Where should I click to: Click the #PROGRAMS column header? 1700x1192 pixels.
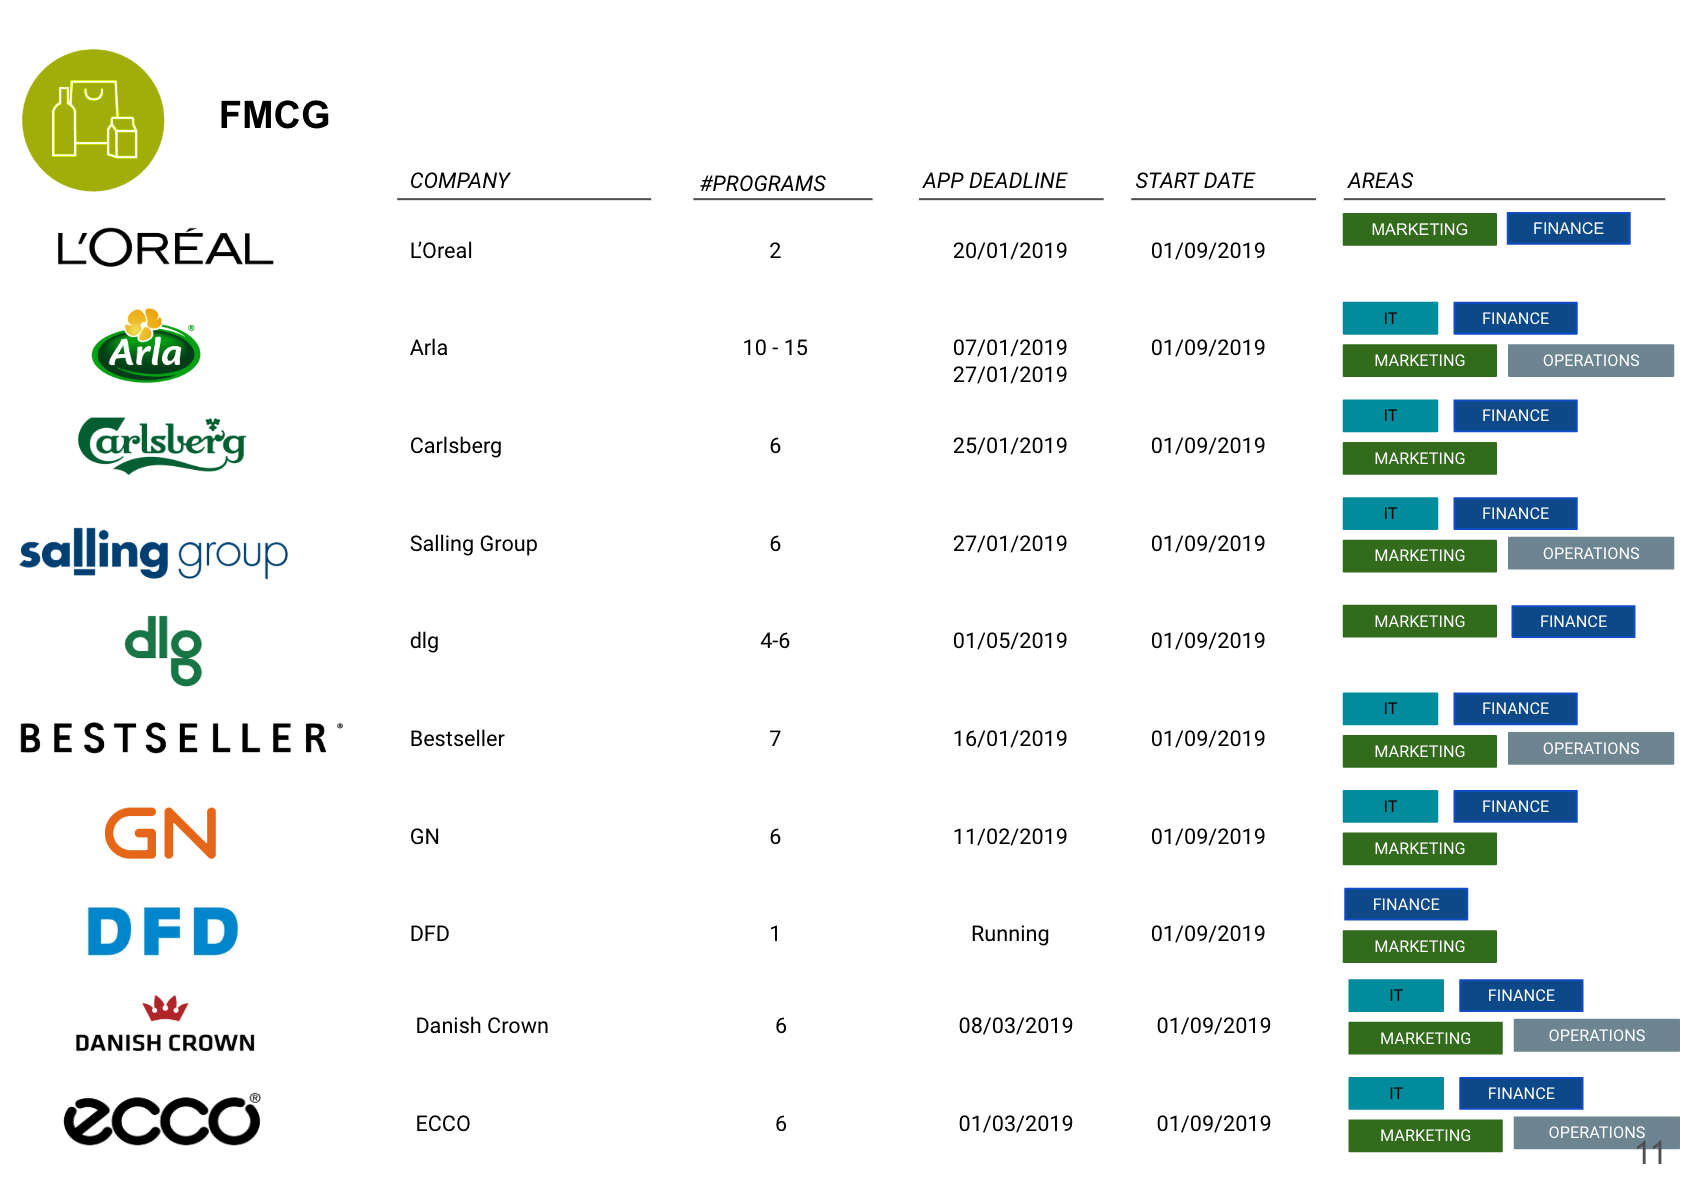pyautogui.click(x=763, y=184)
